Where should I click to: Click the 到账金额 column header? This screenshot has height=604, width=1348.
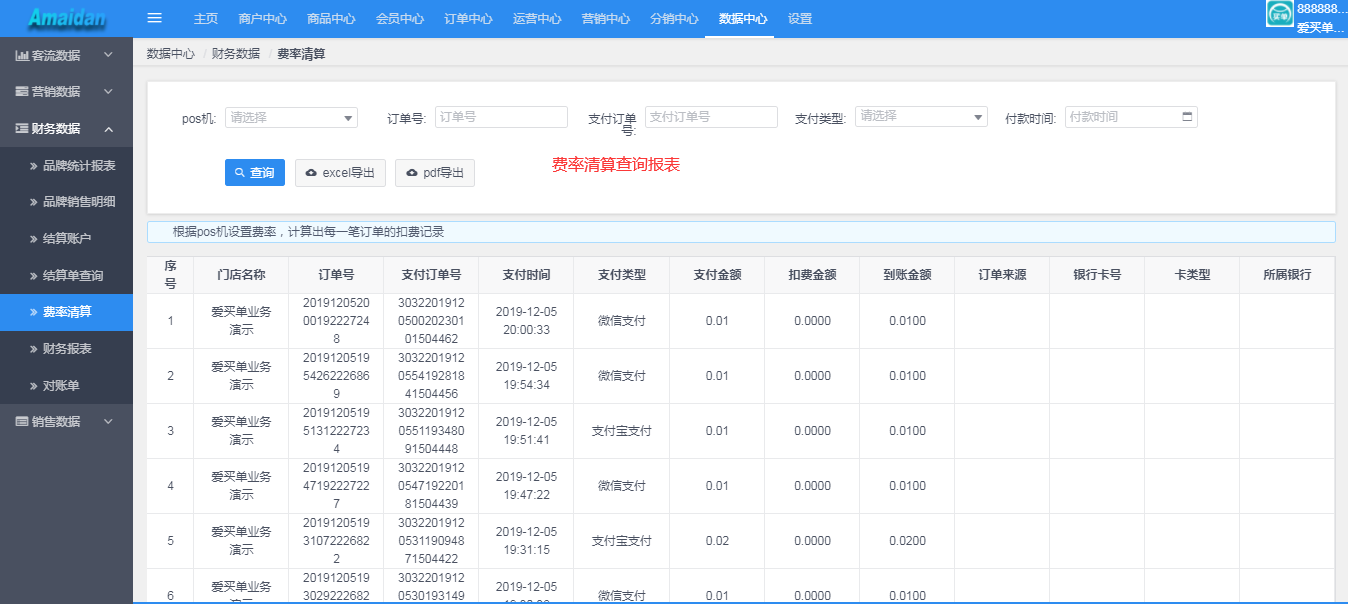(x=907, y=275)
